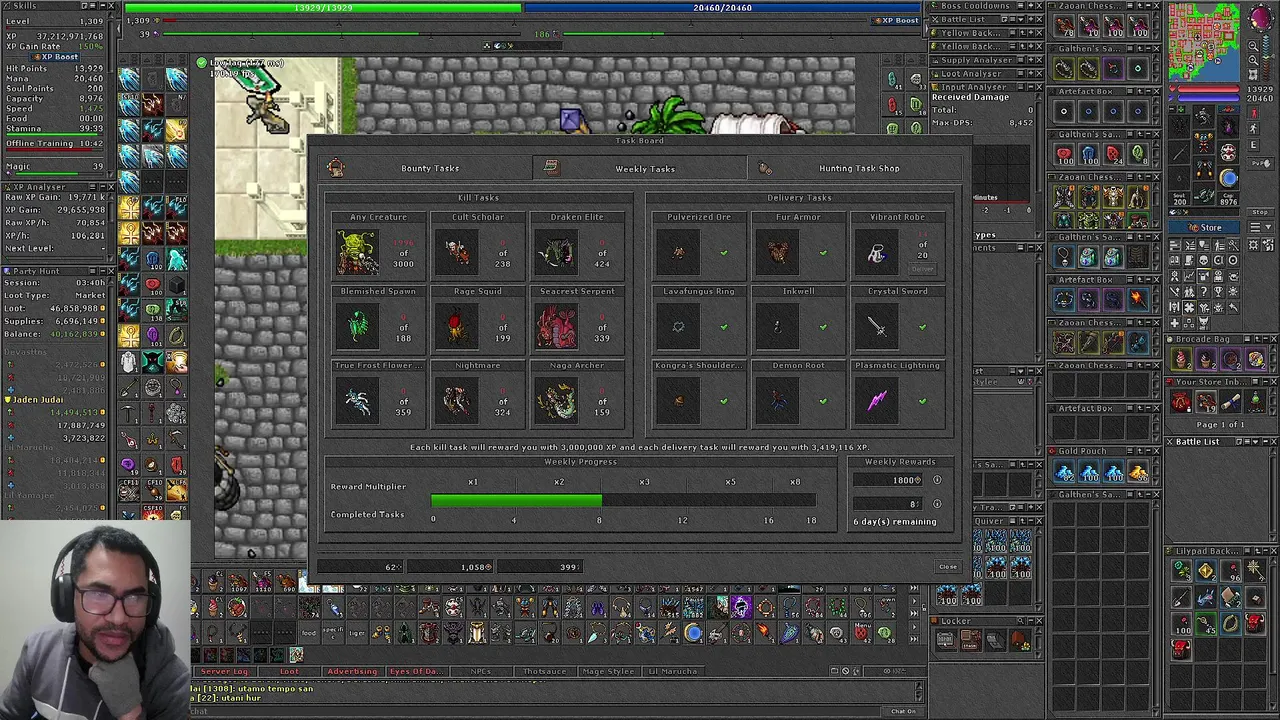Select the Cult Scholar kill task icon
Viewport: 1280px width, 720px height.
[x=457, y=253]
